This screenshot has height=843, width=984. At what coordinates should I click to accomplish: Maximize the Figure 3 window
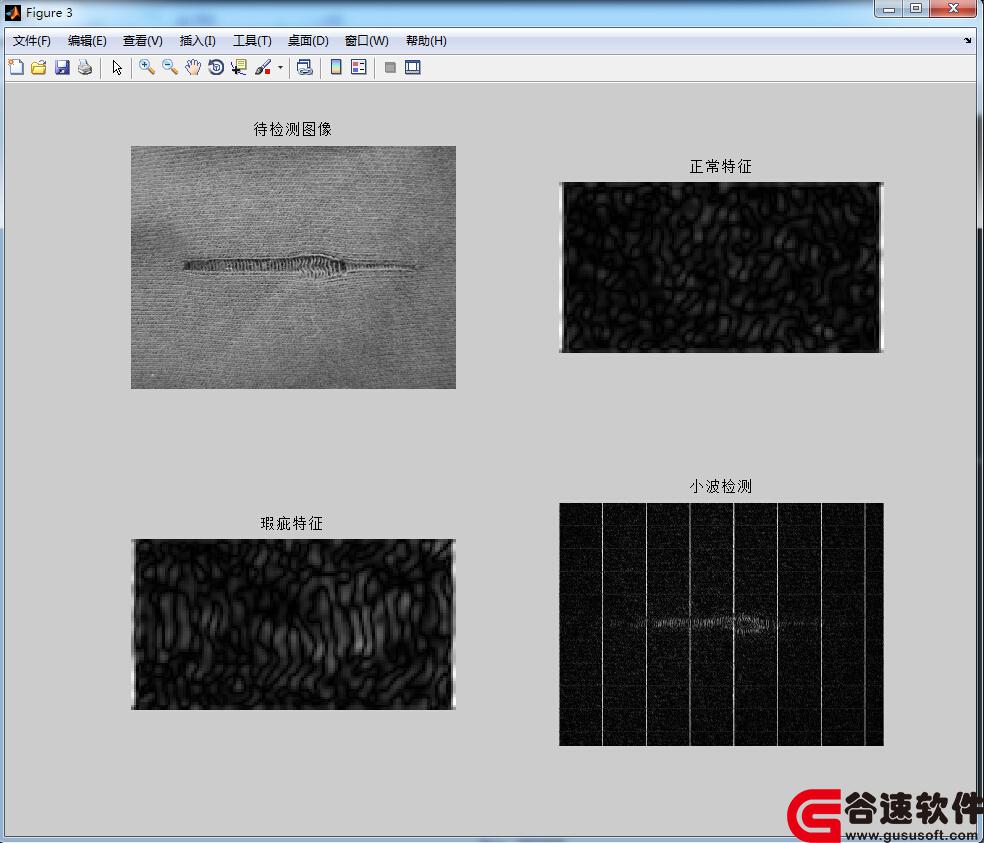tap(916, 9)
